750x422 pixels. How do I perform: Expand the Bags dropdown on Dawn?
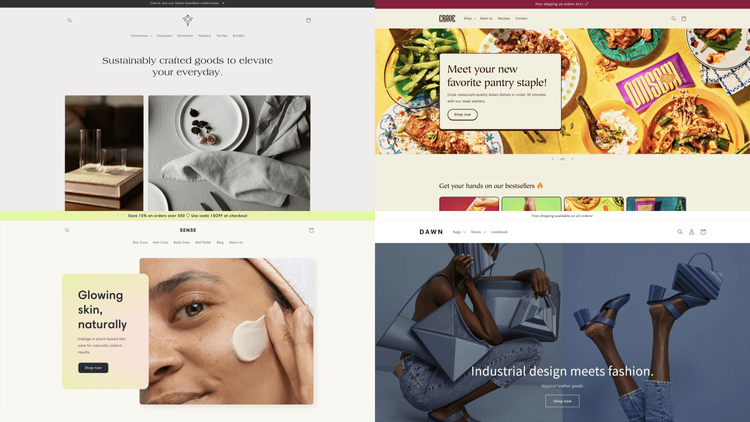tap(459, 232)
